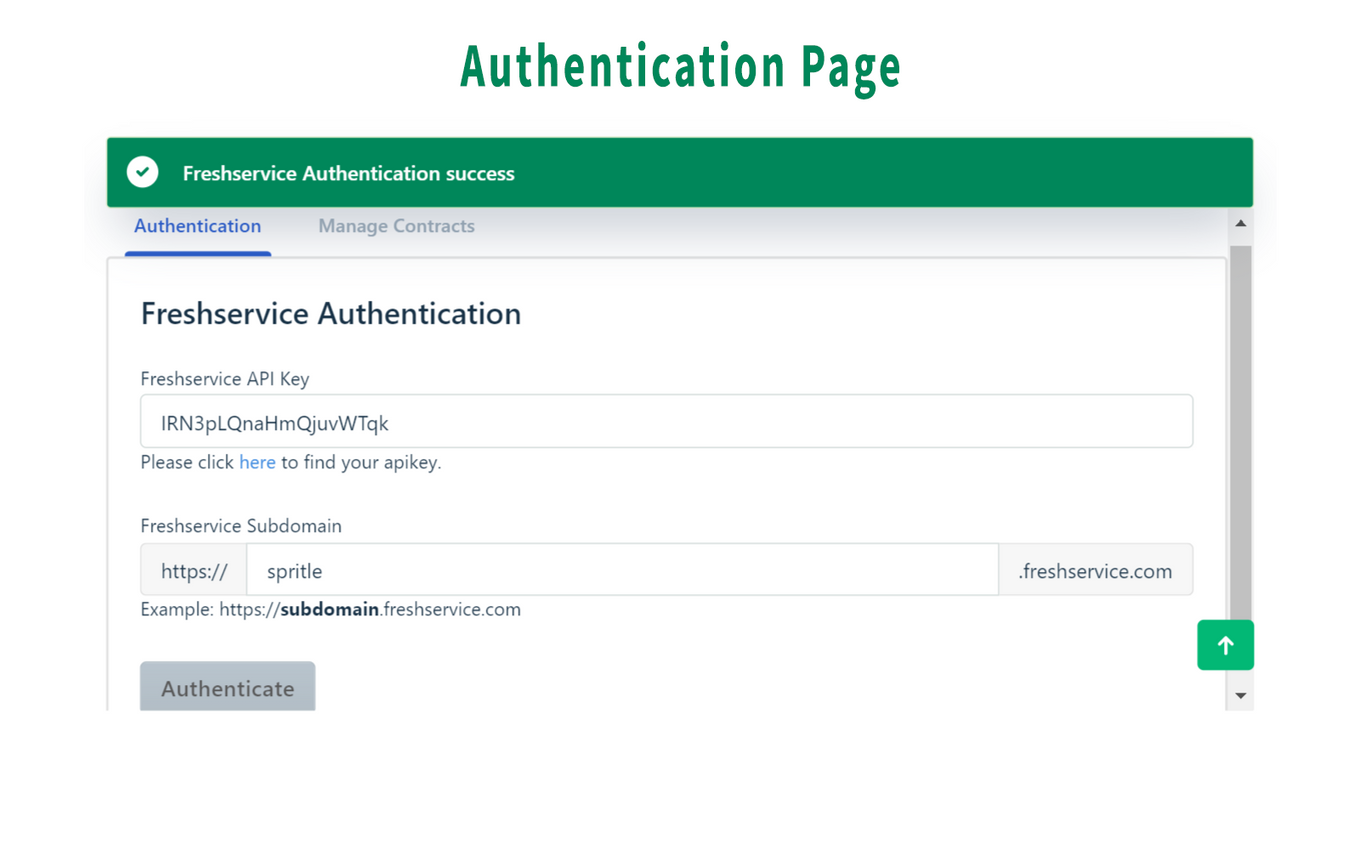1360x850 pixels.
Task: Switch to the Authentication tab
Action: coord(197,226)
